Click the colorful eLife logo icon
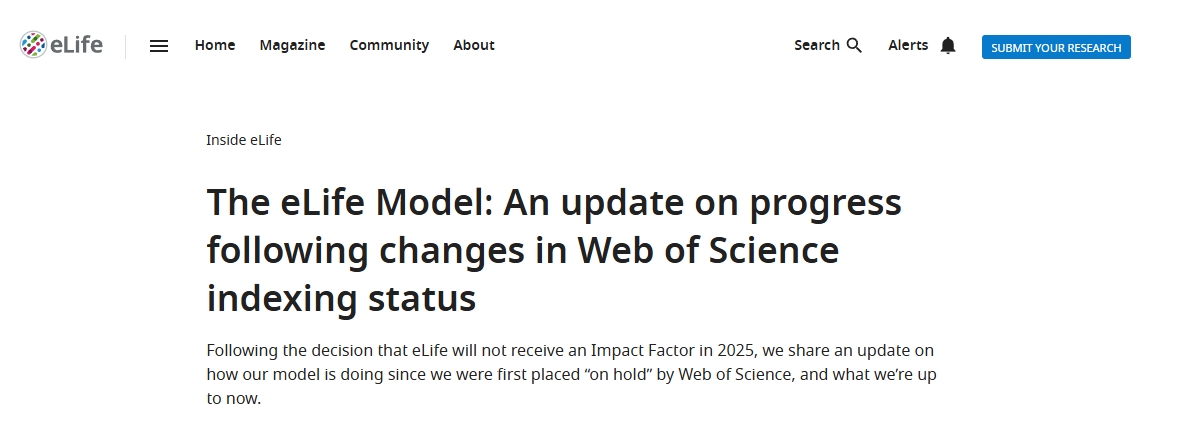This screenshot has height=437, width=1177. (33, 45)
